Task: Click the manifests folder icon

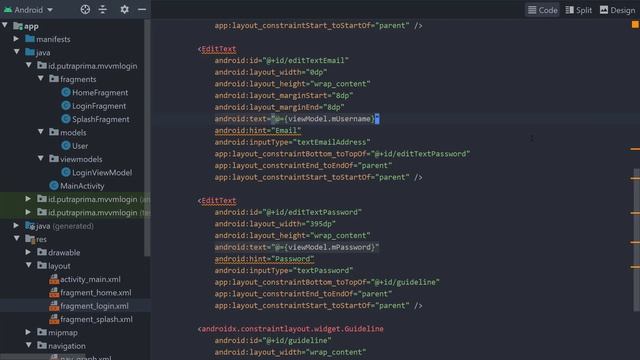Action: tap(30, 39)
